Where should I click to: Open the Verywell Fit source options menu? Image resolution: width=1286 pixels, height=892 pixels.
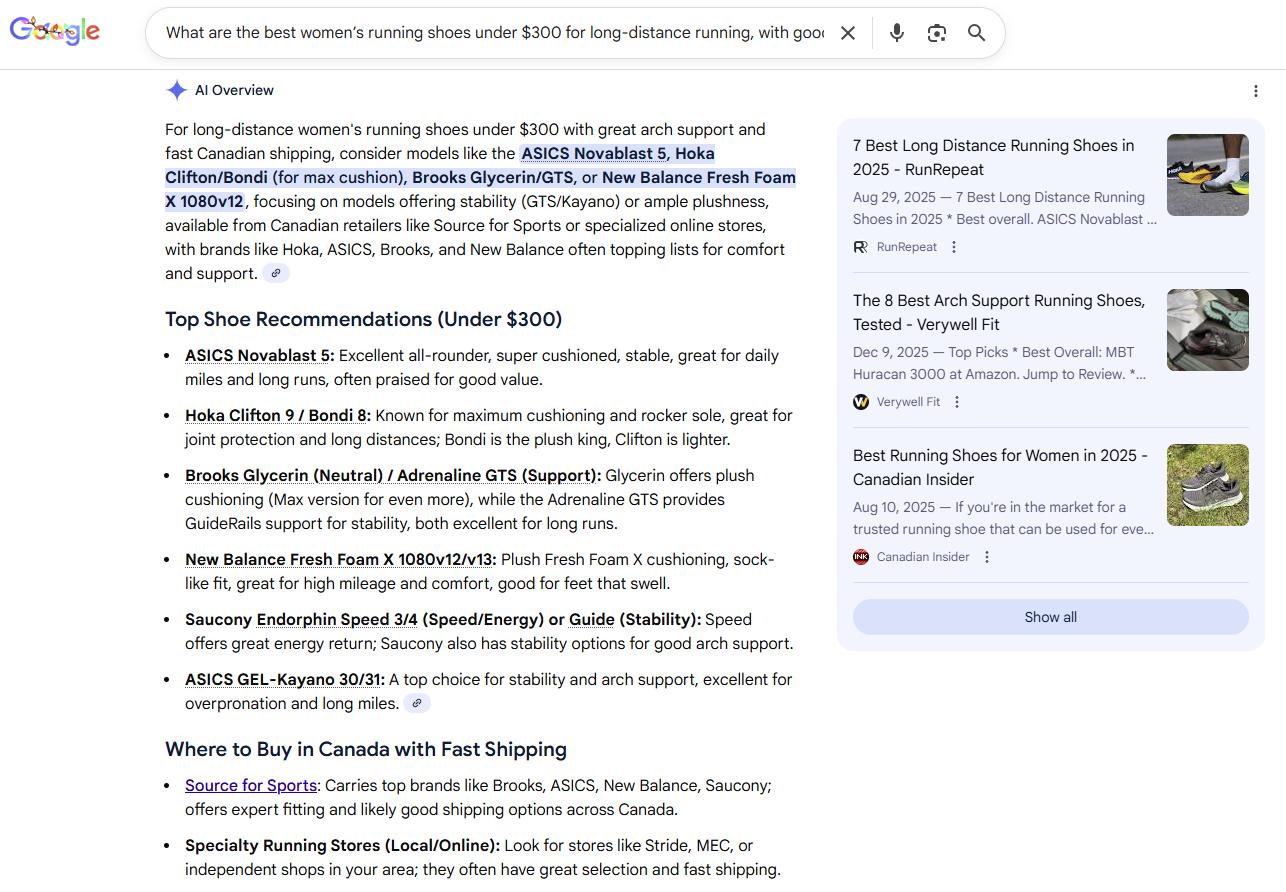[957, 402]
